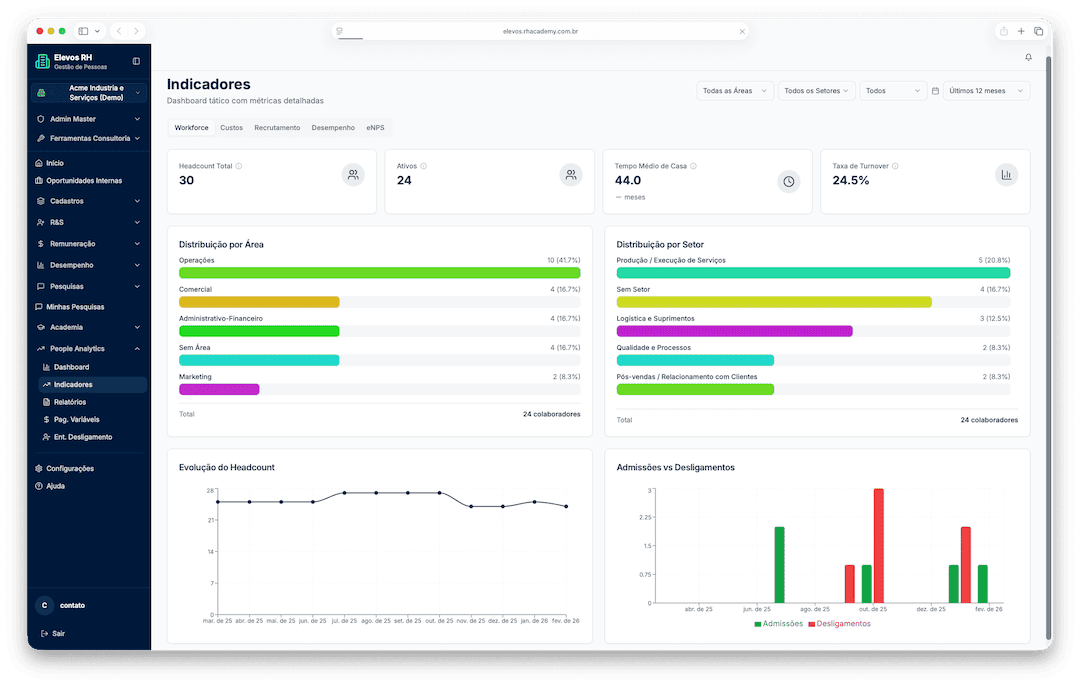Click the Elevos RH logo icon

(x=42, y=61)
